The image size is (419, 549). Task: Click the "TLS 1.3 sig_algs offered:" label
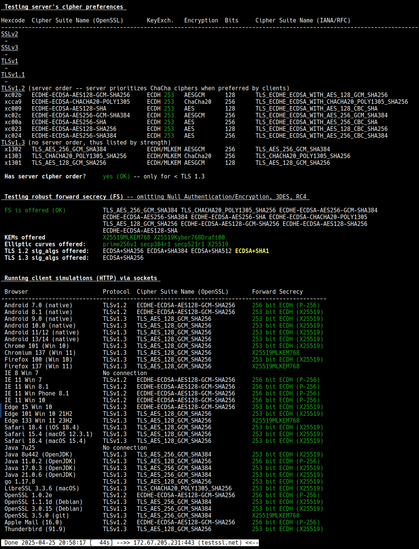[47, 258]
